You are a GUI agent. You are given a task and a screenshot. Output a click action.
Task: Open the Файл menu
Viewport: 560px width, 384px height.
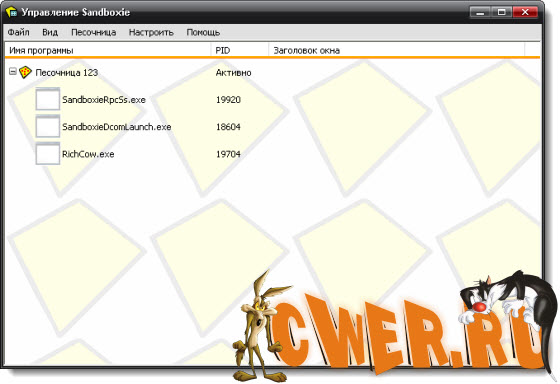pos(19,33)
